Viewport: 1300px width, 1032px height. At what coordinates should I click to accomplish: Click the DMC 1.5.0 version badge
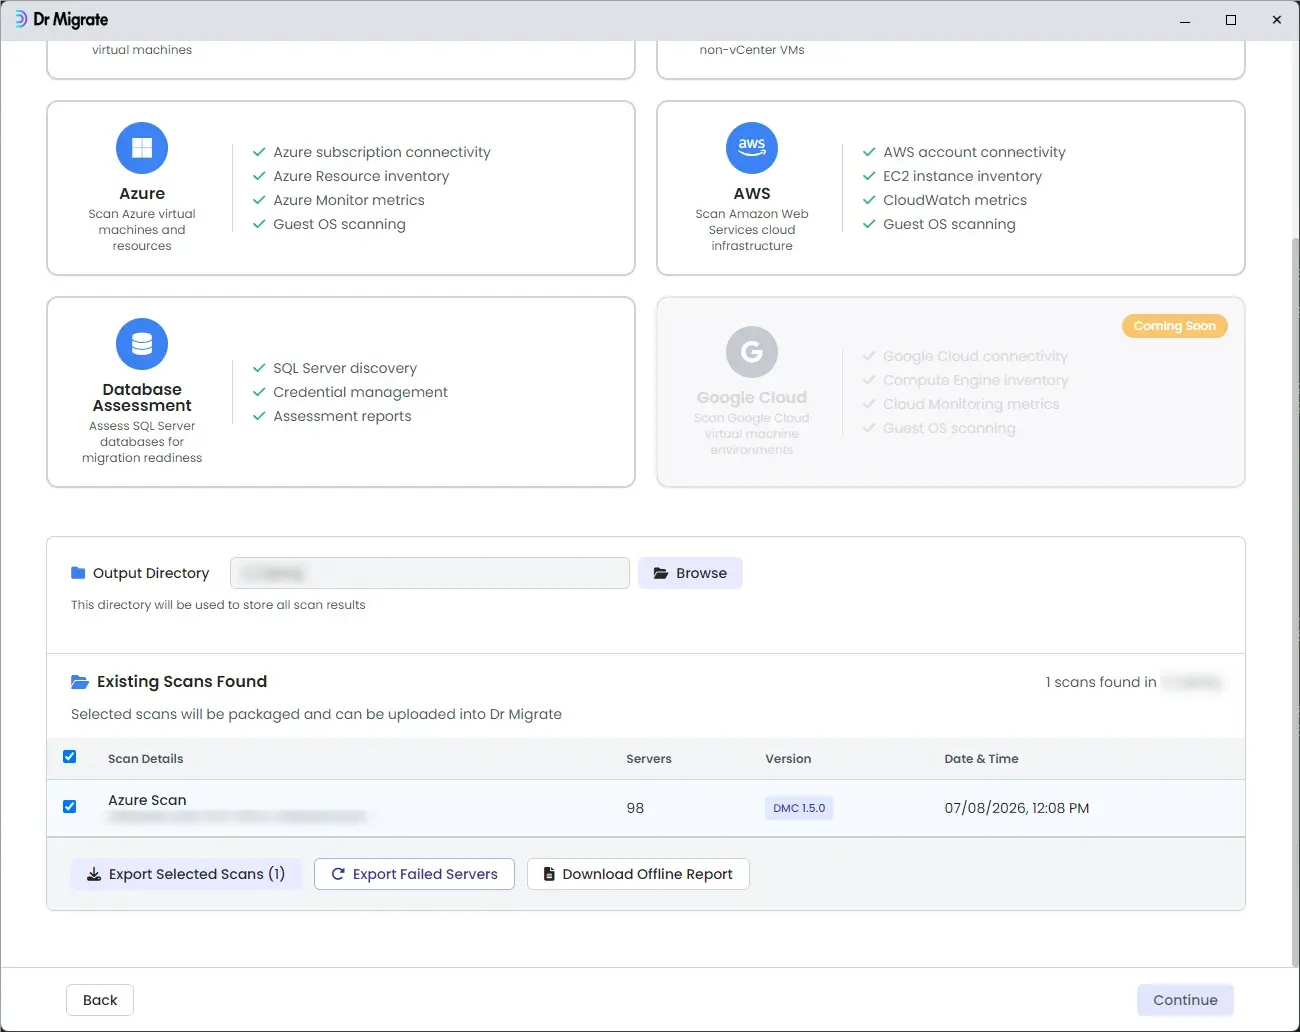coord(799,808)
